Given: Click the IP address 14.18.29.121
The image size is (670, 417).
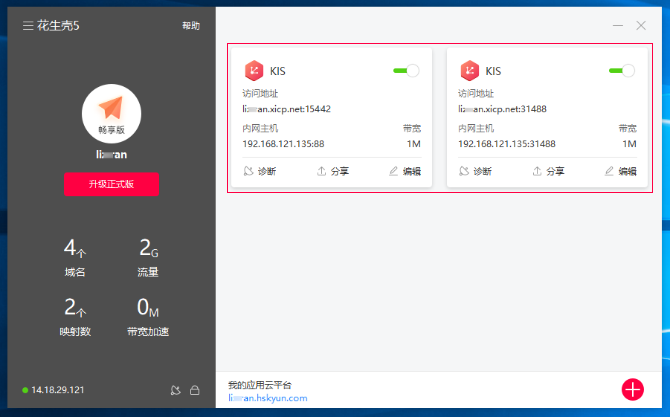Looking at the screenshot, I should click(x=58, y=390).
